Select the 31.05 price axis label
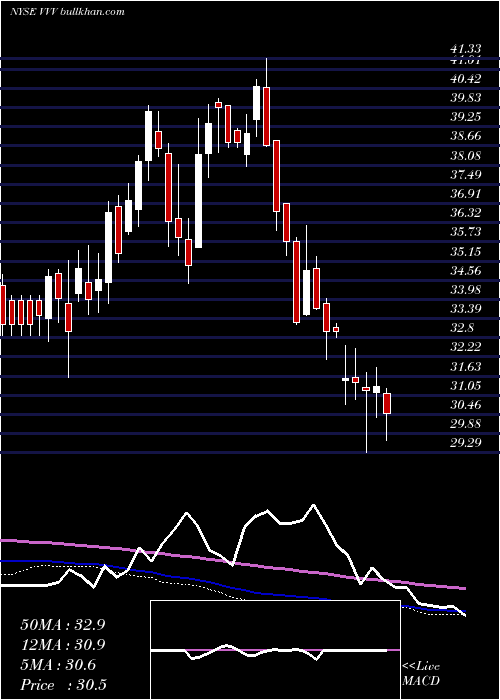The width and height of the screenshot is (500, 700). [466, 386]
